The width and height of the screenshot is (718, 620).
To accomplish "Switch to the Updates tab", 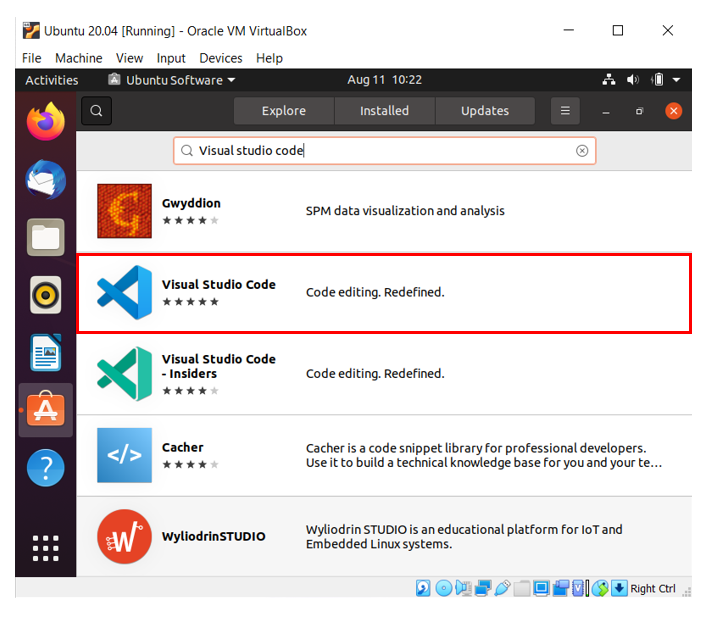I will coord(485,111).
